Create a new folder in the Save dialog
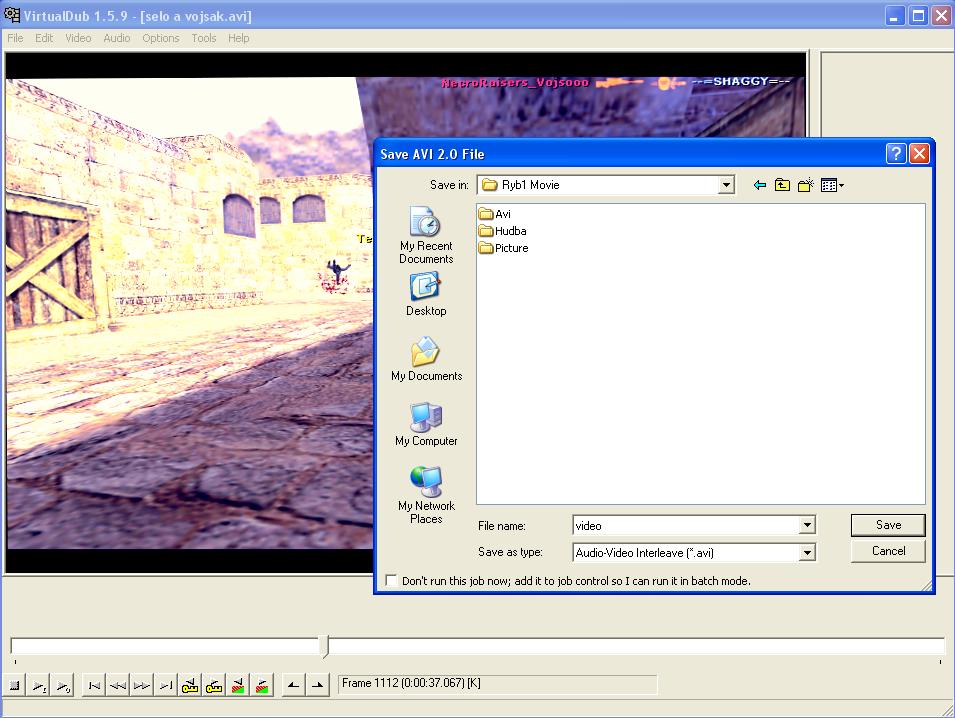 (805, 185)
